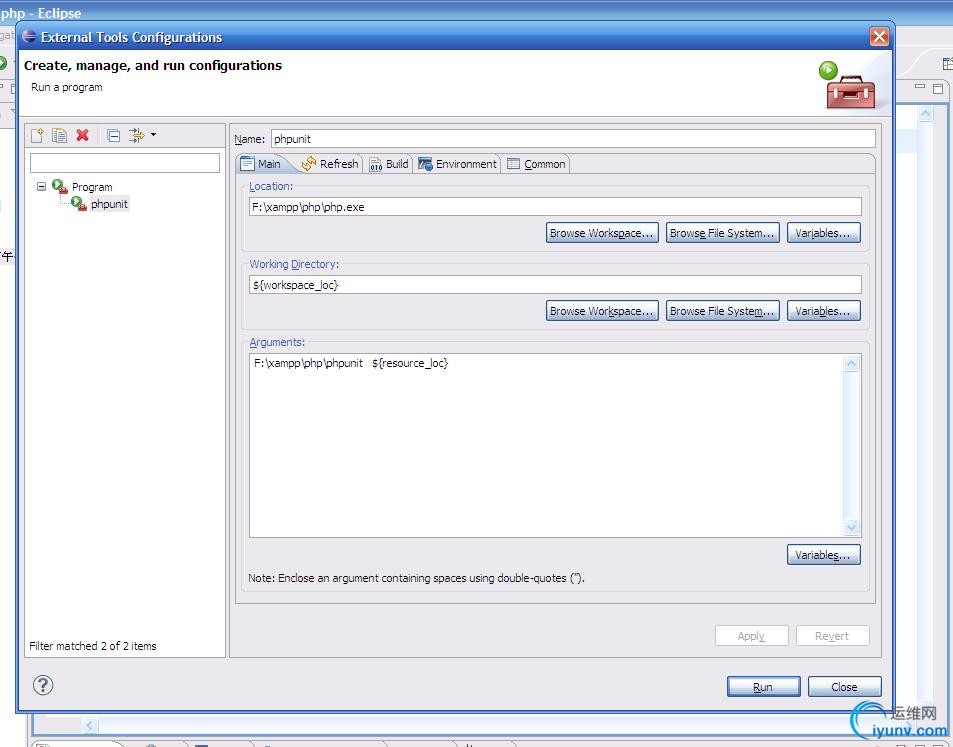The width and height of the screenshot is (953, 747).
Task: Open Variables for the Arguments field
Action: 824,555
